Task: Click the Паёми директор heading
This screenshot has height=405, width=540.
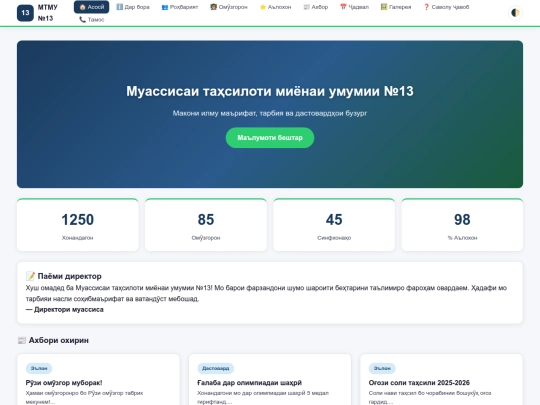Action: 64,276
